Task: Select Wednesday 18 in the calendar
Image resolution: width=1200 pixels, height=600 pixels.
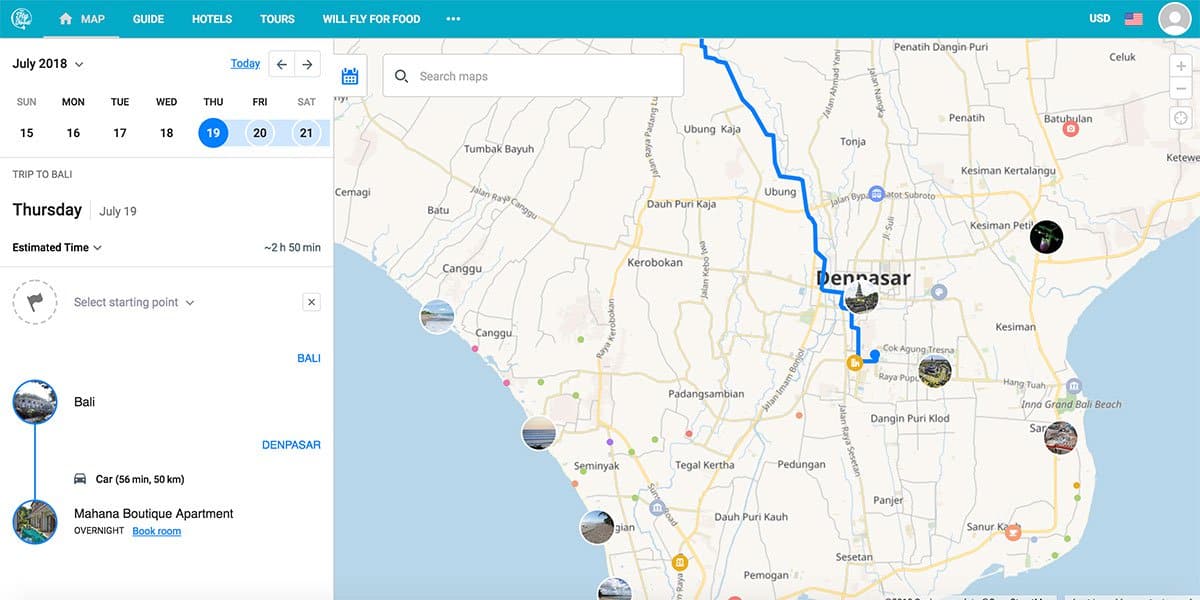Action: pyautogui.click(x=167, y=133)
